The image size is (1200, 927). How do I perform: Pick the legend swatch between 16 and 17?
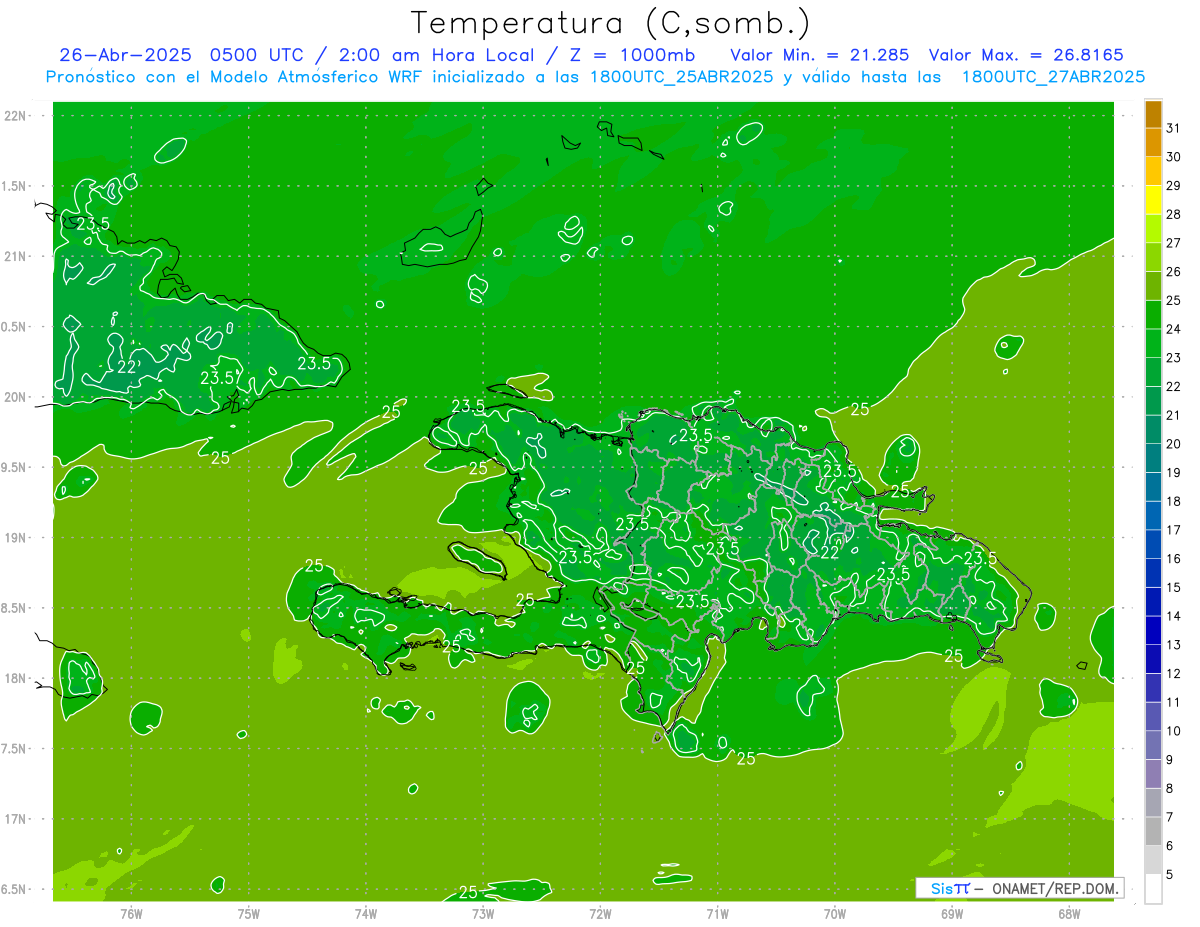pos(1153,545)
